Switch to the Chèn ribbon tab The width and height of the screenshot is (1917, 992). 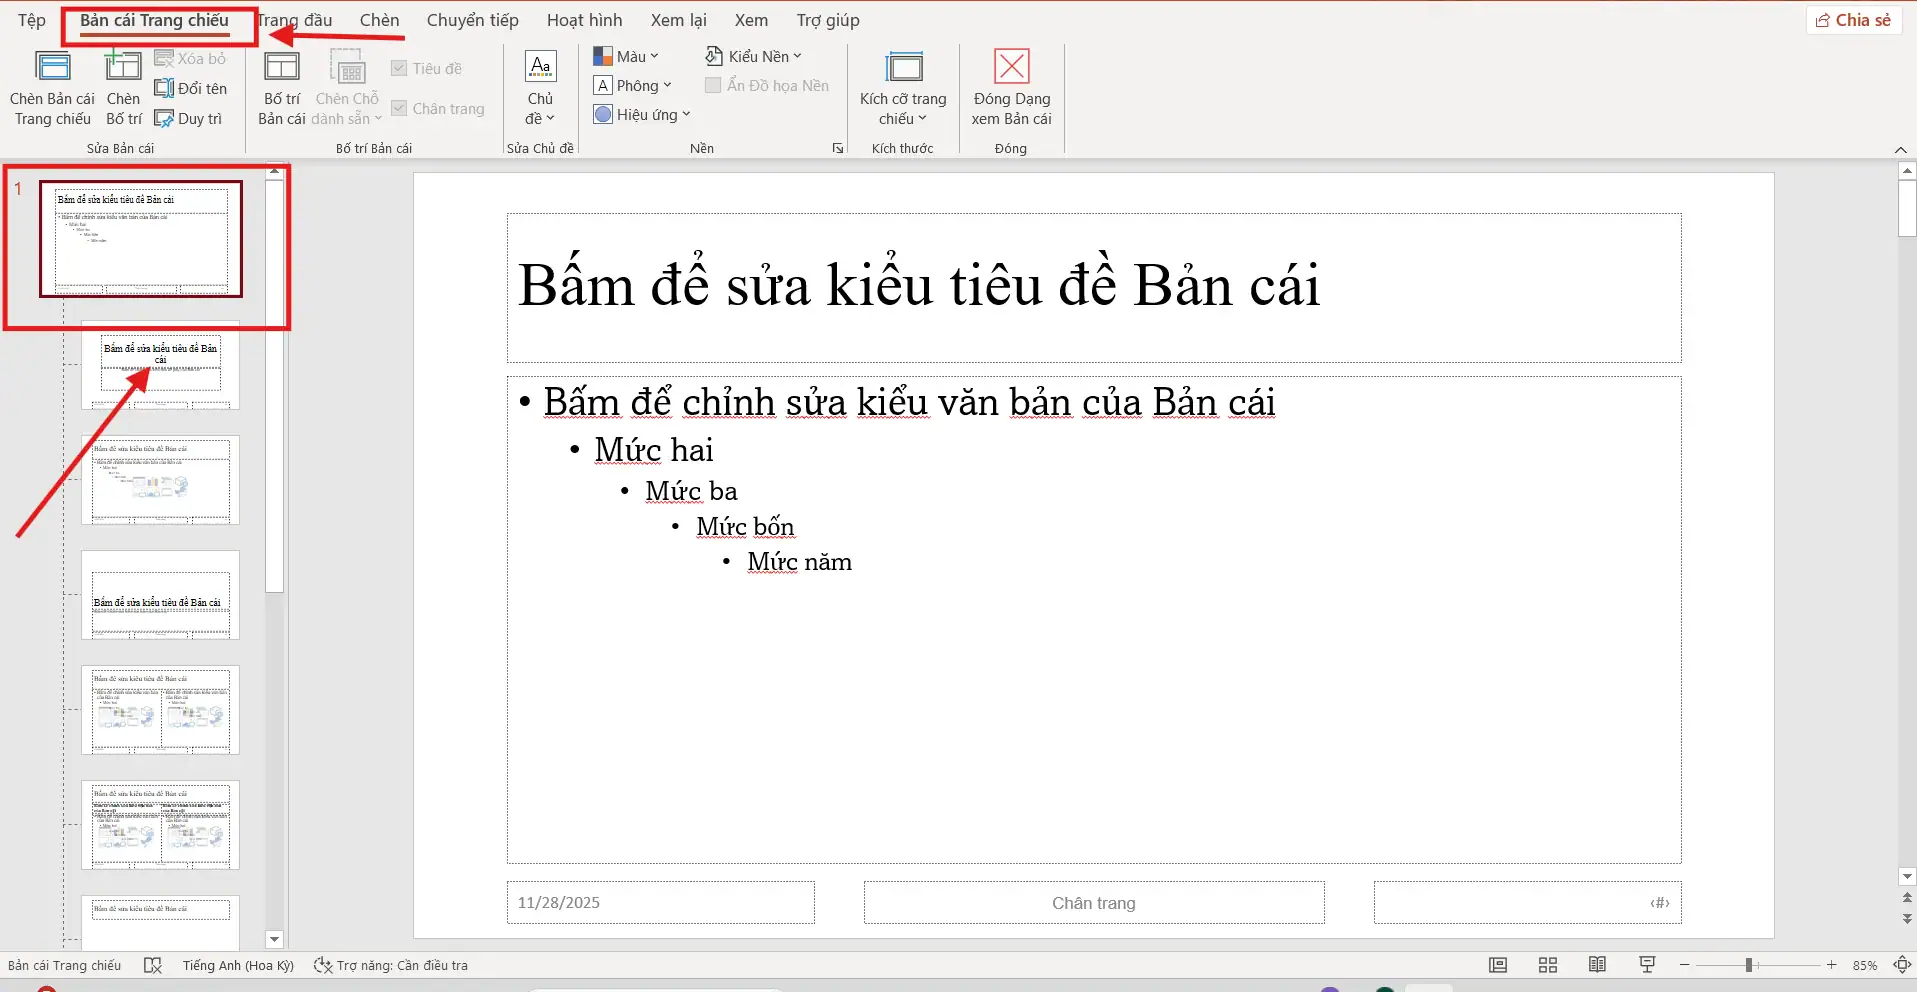click(x=378, y=19)
